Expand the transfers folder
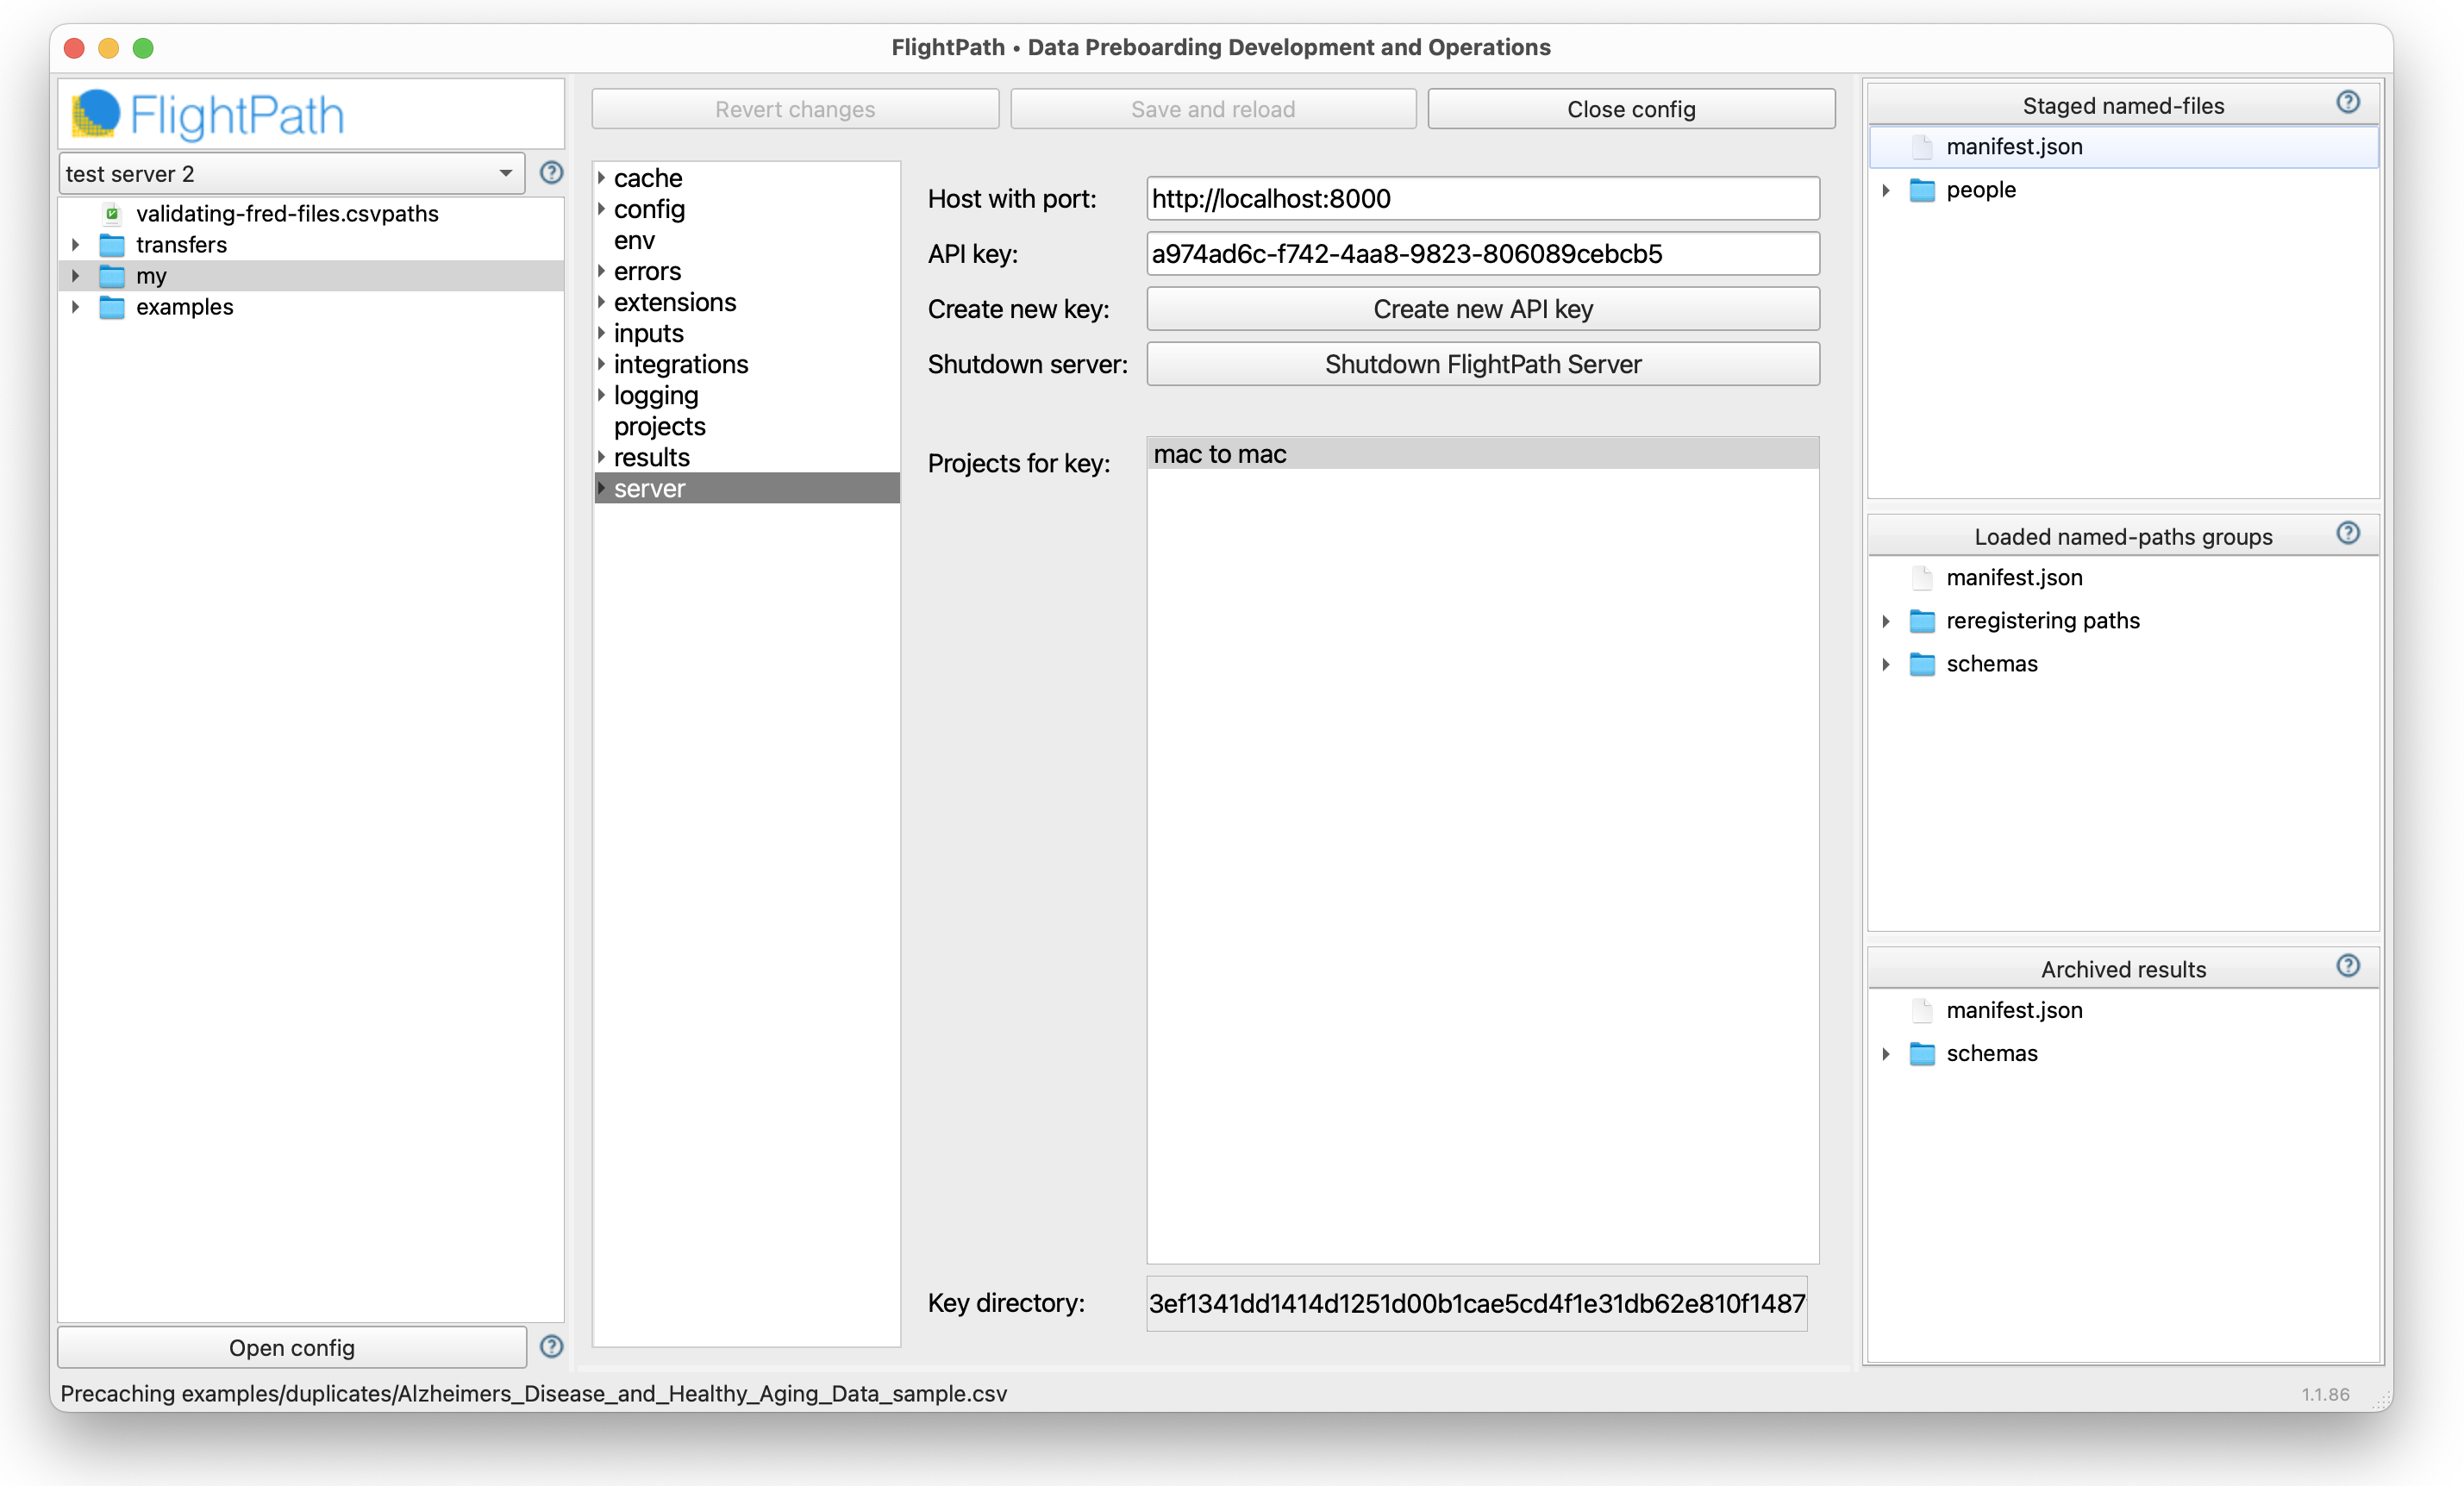The height and width of the screenshot is (1486, 2464). coord(76,245)
